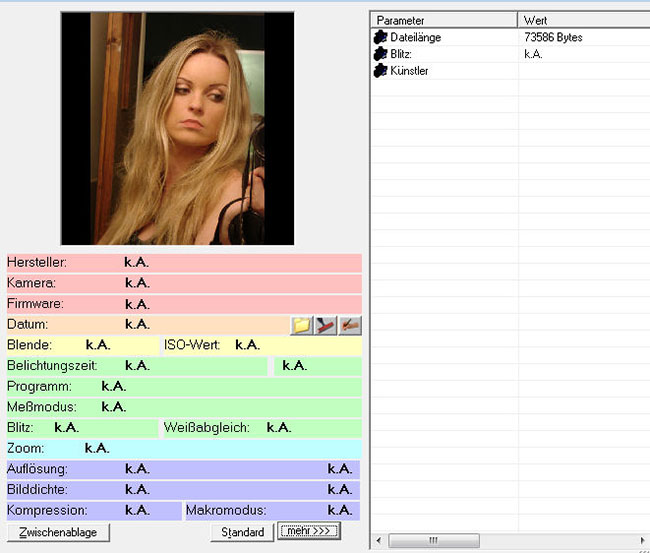This screenshot has width=650, height=553.
Task: Click the Weißabgleich field
Action: (262, 428)
